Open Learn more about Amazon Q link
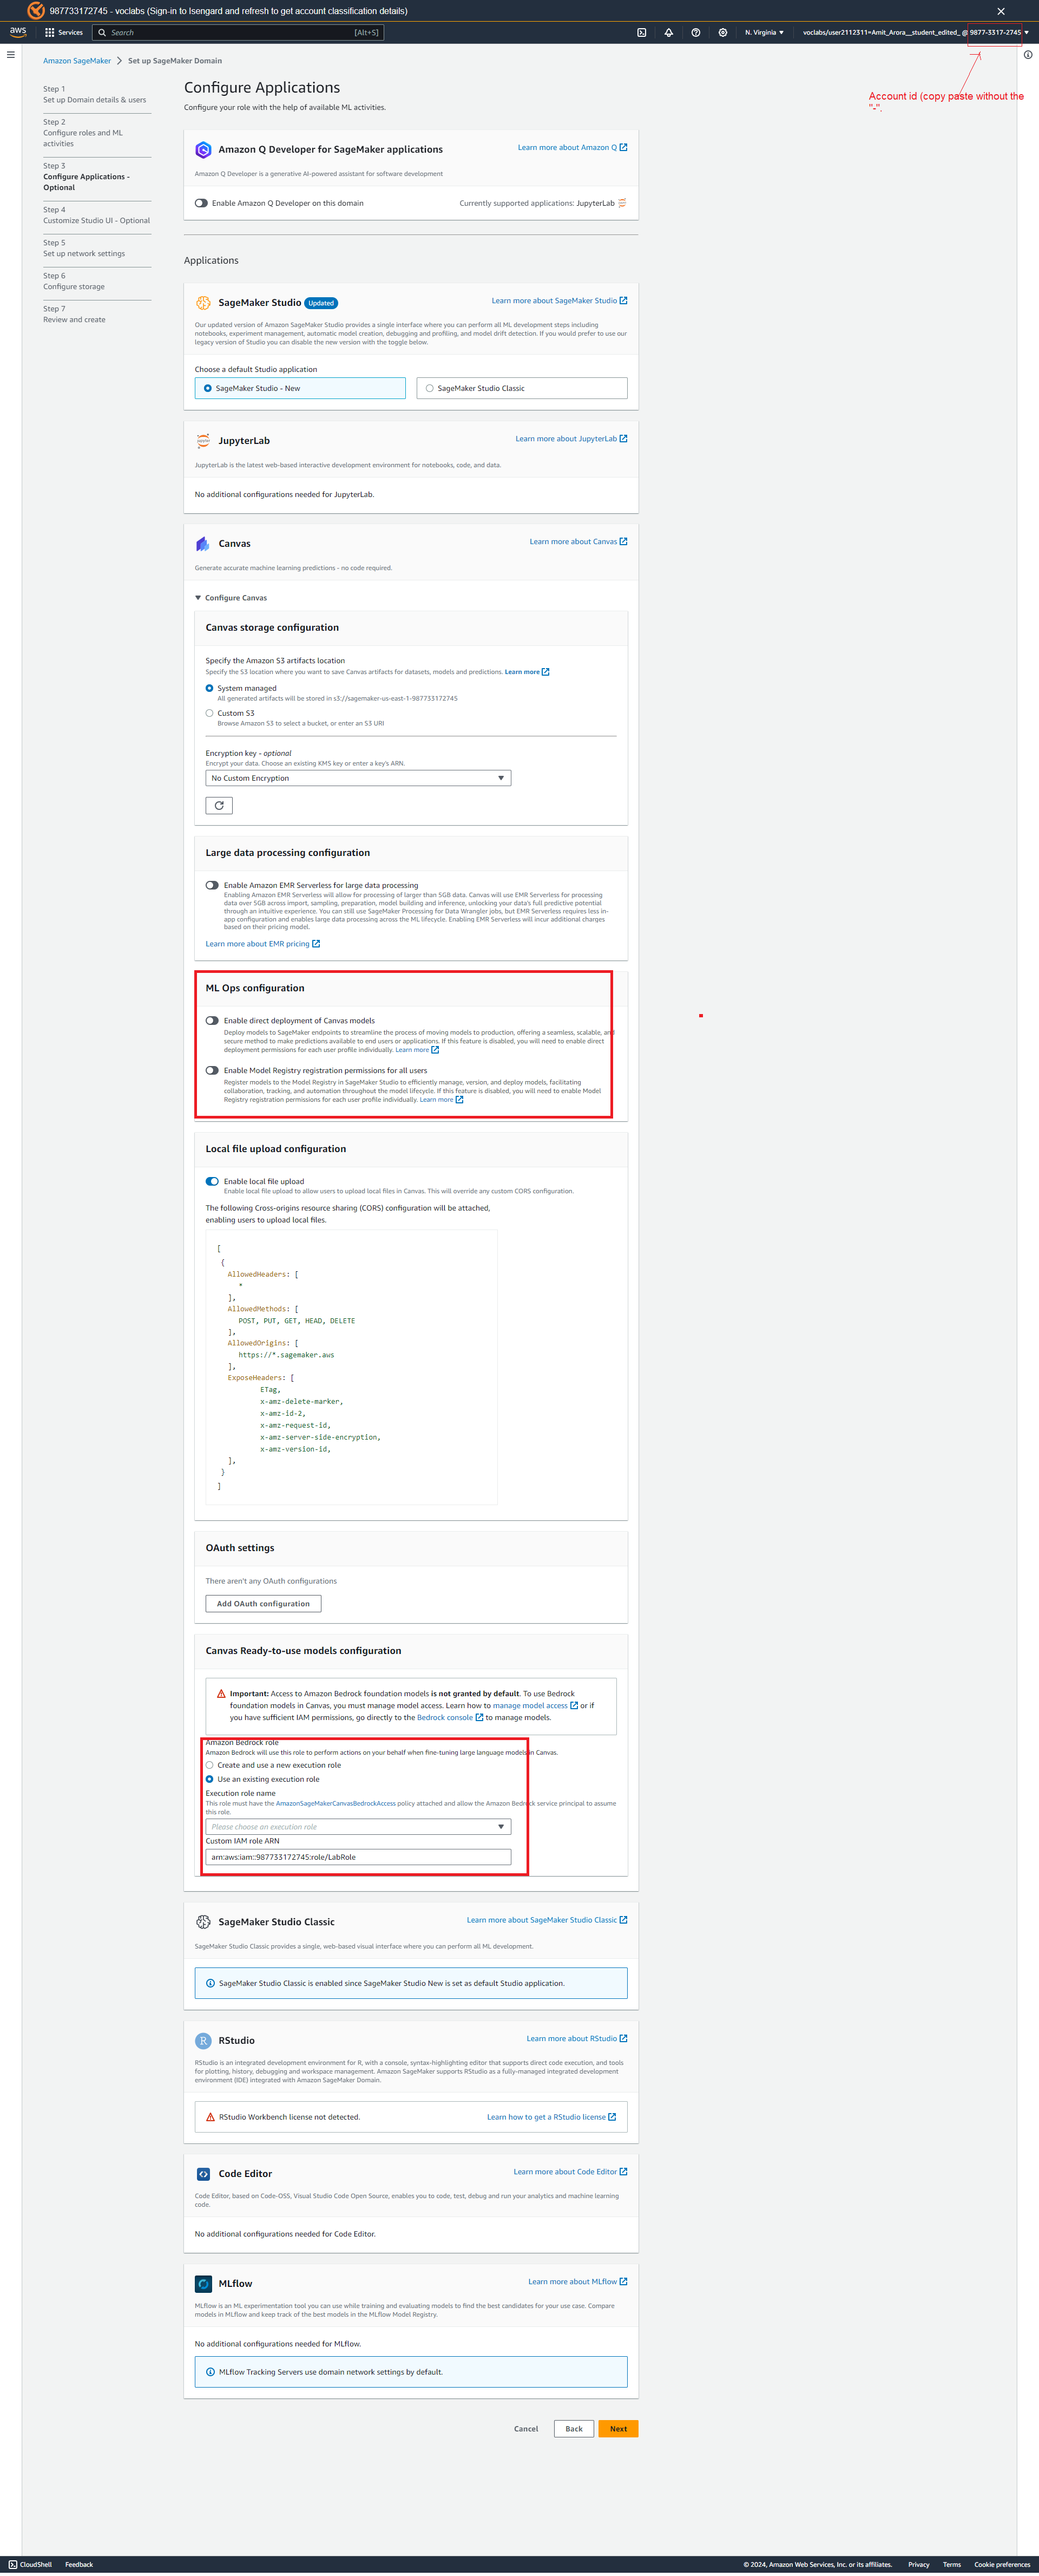Screen dimensions: 1039x2576 (572, 147)
